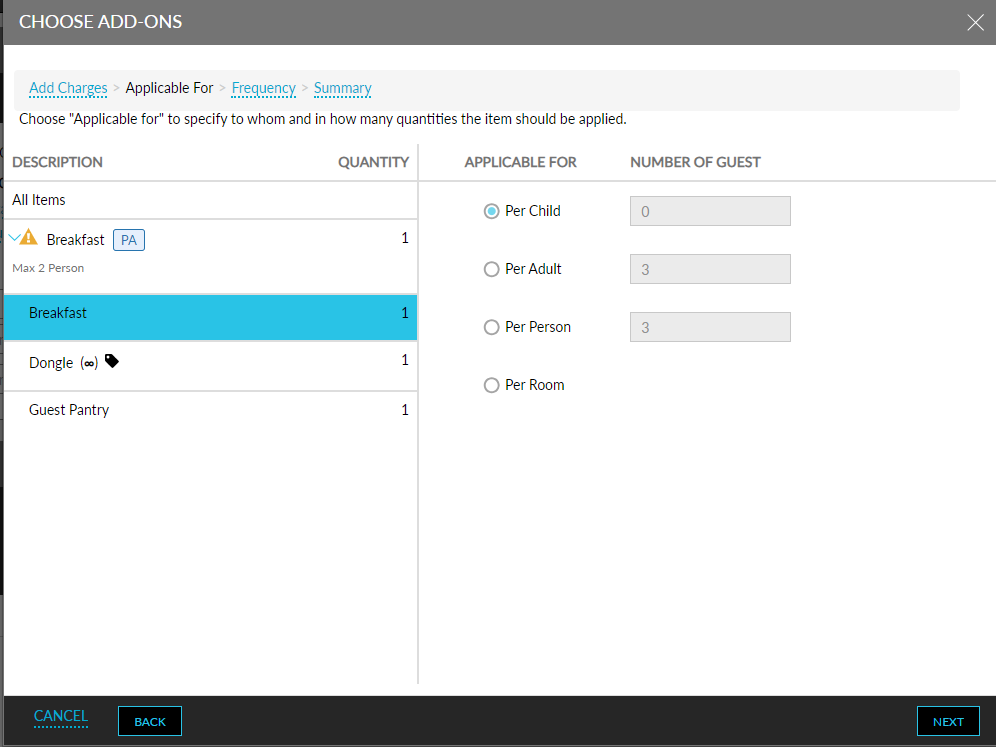996x747 pixels.
Task: Click the Per Child guest number field
Action: tap(710, 211)
